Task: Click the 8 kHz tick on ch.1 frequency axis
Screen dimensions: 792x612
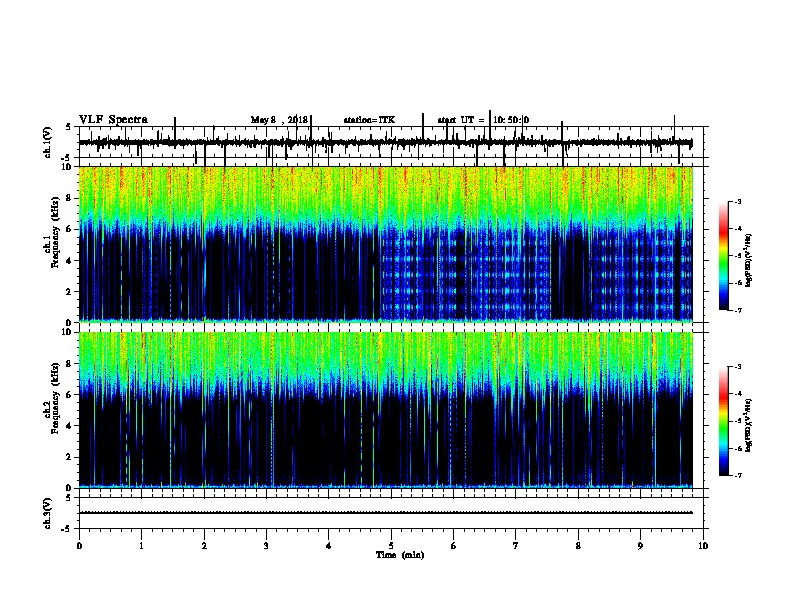Action: 69,198
